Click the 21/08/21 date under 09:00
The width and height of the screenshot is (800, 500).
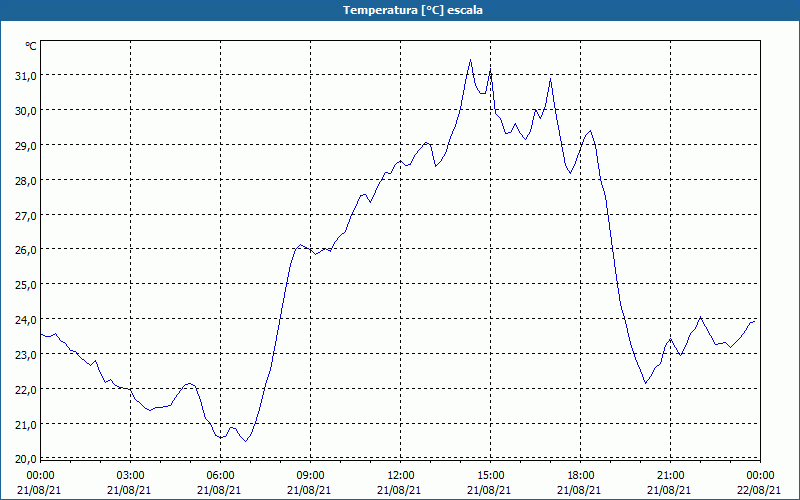pyautogui.click(x=309, y=490)
